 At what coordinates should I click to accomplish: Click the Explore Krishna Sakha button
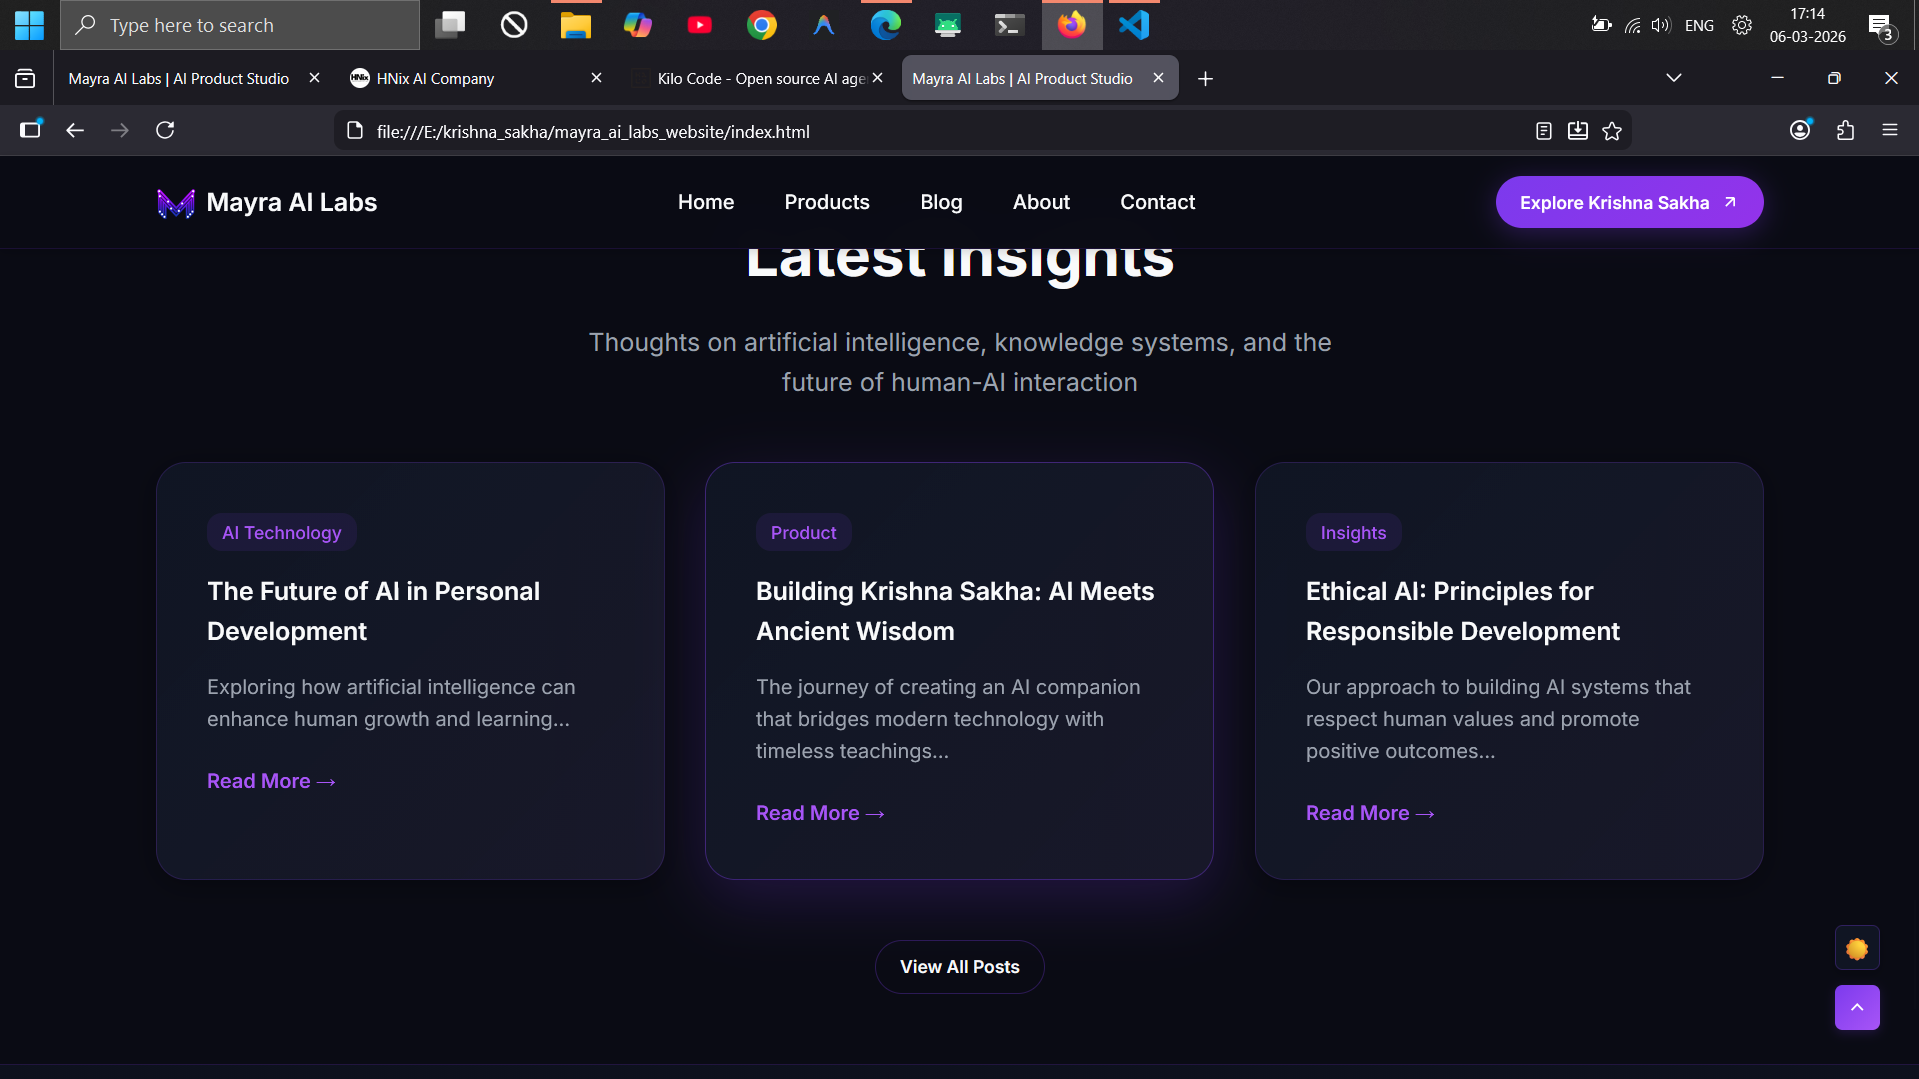click(x=1628, y=202)
